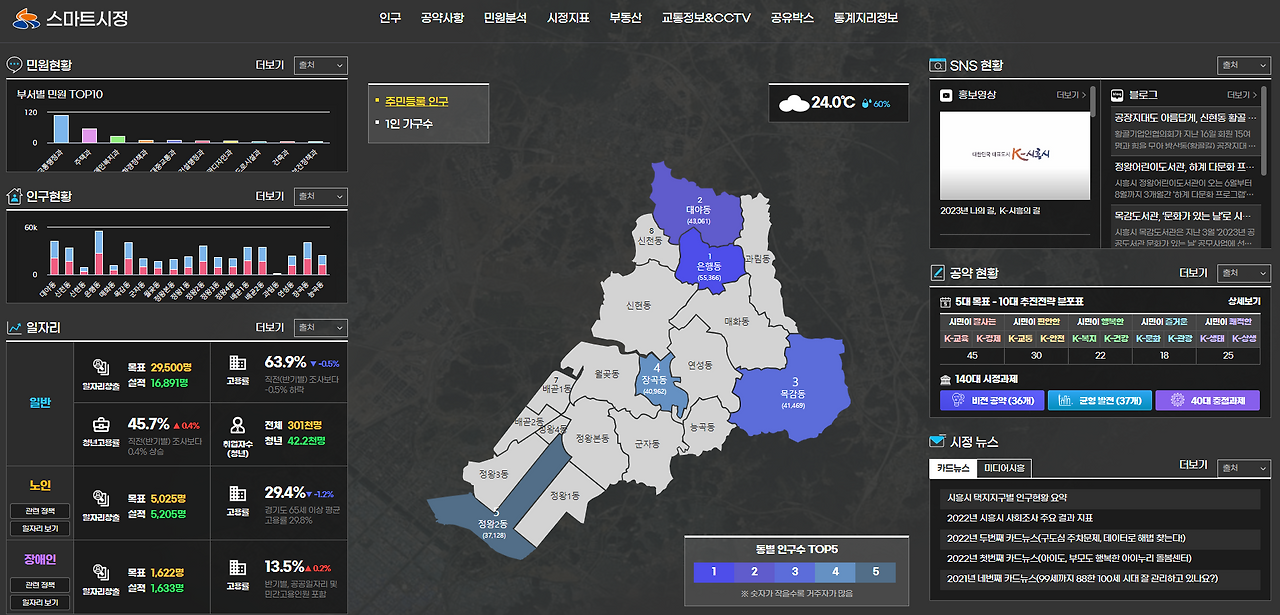Open the 교통정보&CCTV menu
The width and height of the screenshot is (1280, 615).
(x=706, y=18)
